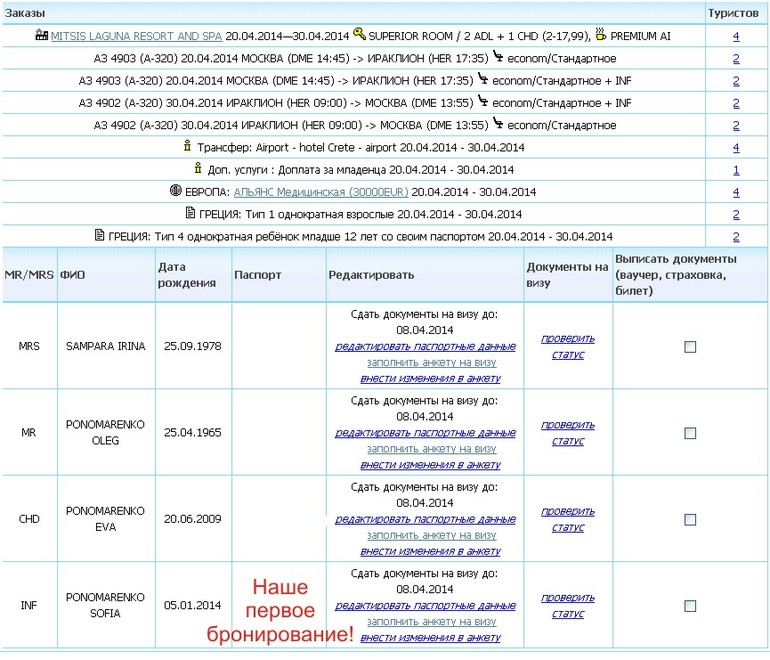Image resolution: width=770 pixels, height=660 pixels.
Task: Click tourist count 1 for Доплата за младенца
Action: click(x=736, y=170)
